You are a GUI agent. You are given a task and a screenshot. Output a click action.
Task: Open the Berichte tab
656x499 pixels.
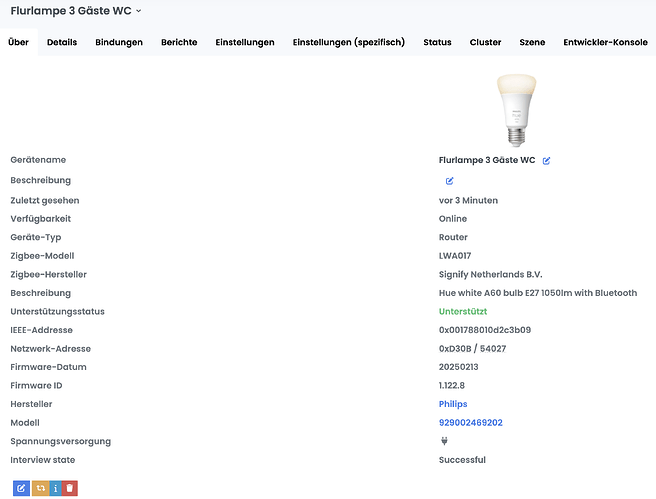[x=179, y=42]
